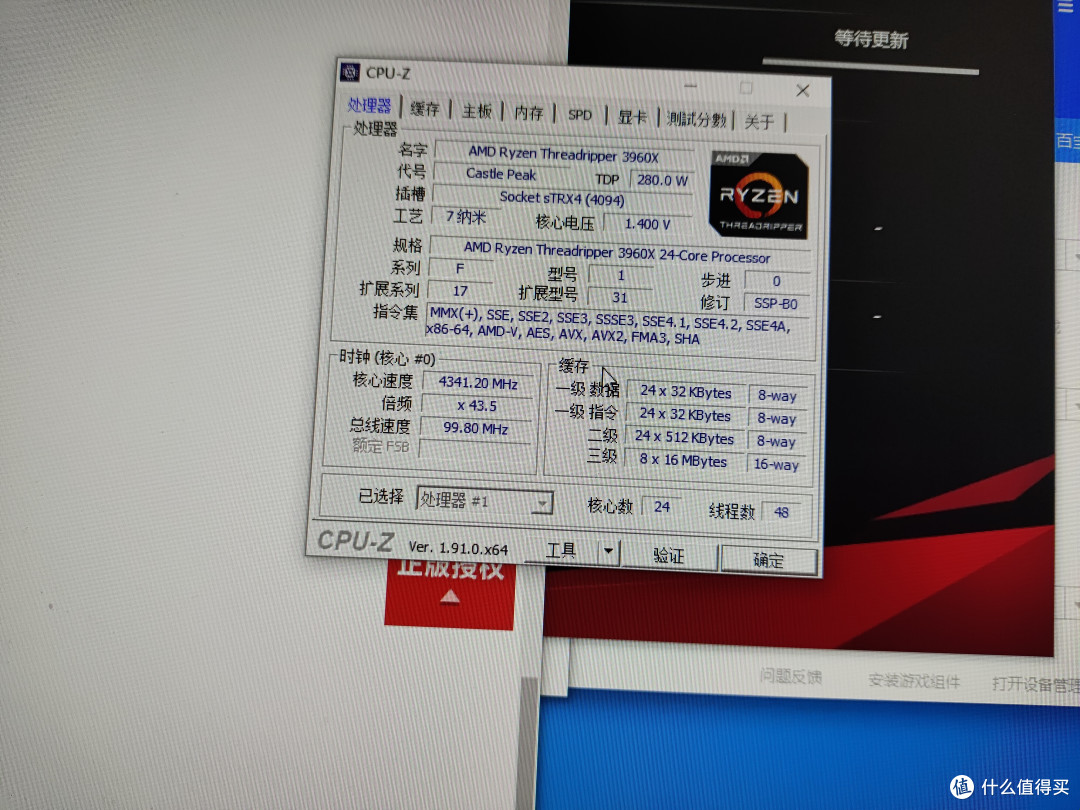The width and height of the screenshot is (1080, 810).
Task: Click the extended model value 31
Action: tap(620, 298)
